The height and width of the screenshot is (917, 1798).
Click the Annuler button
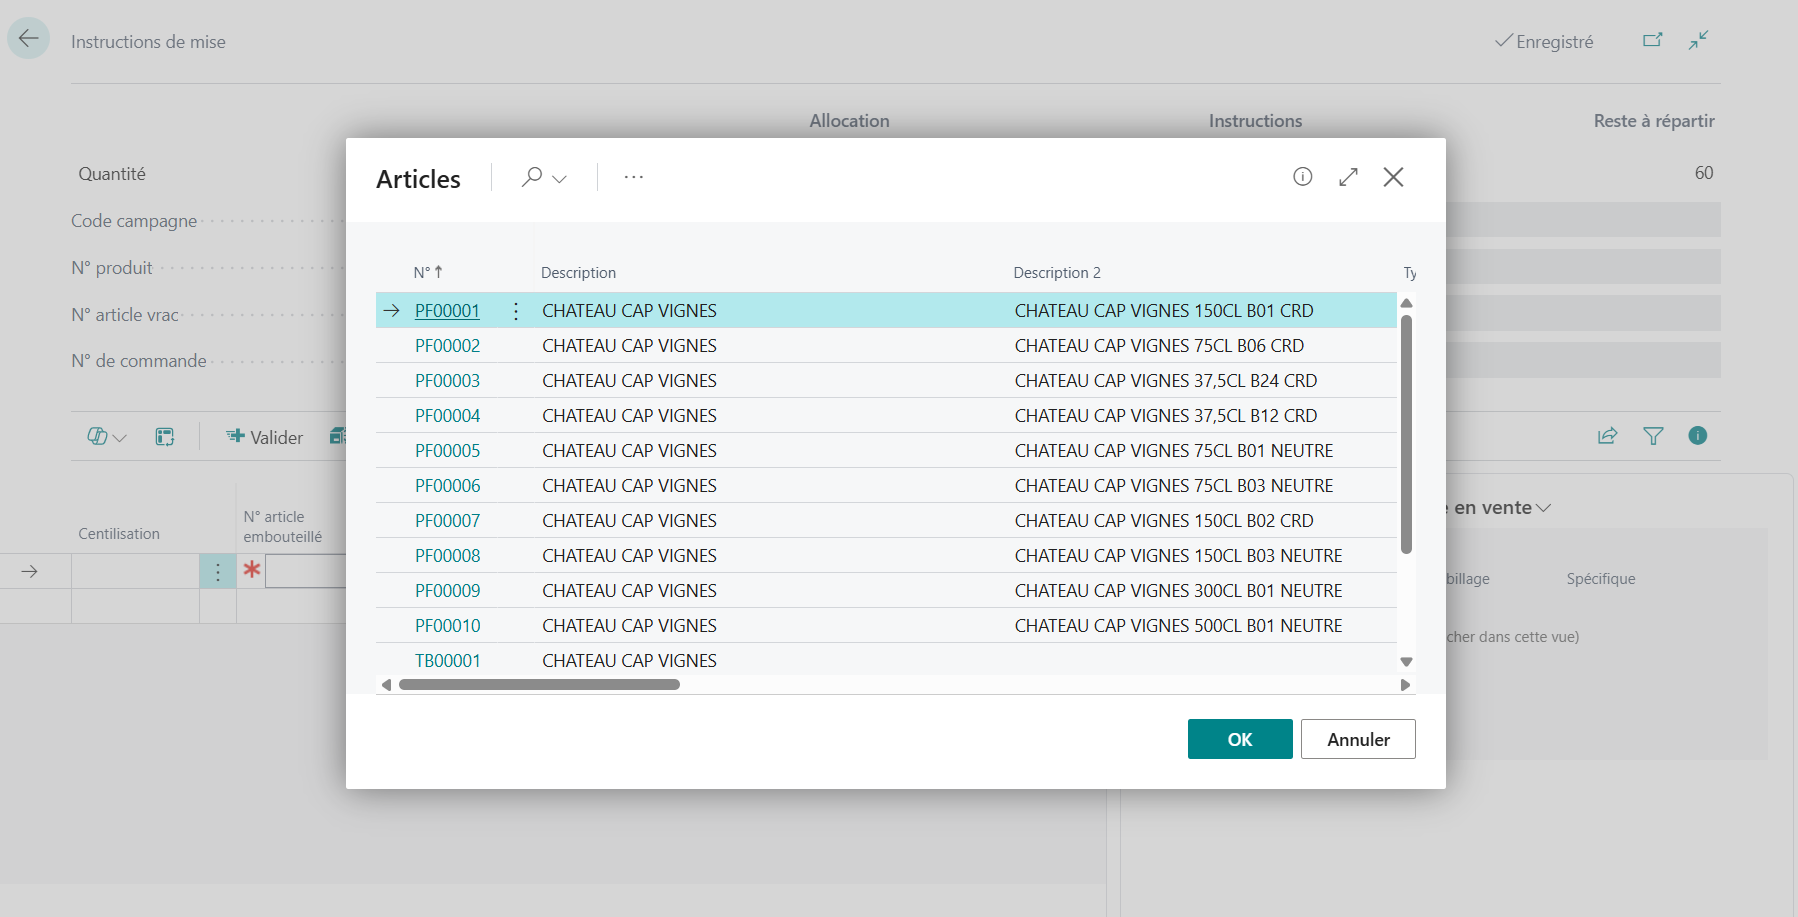[x=1358, y=739]
